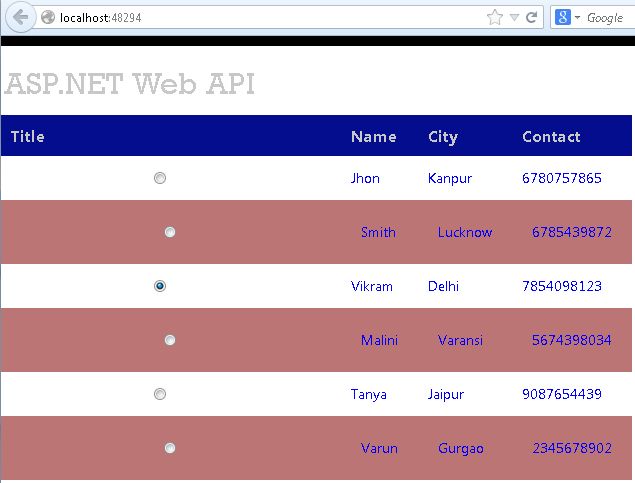Open search engine selection dropdown arrow
Screen dimensions: 635x483
click(x=577, y=17)
